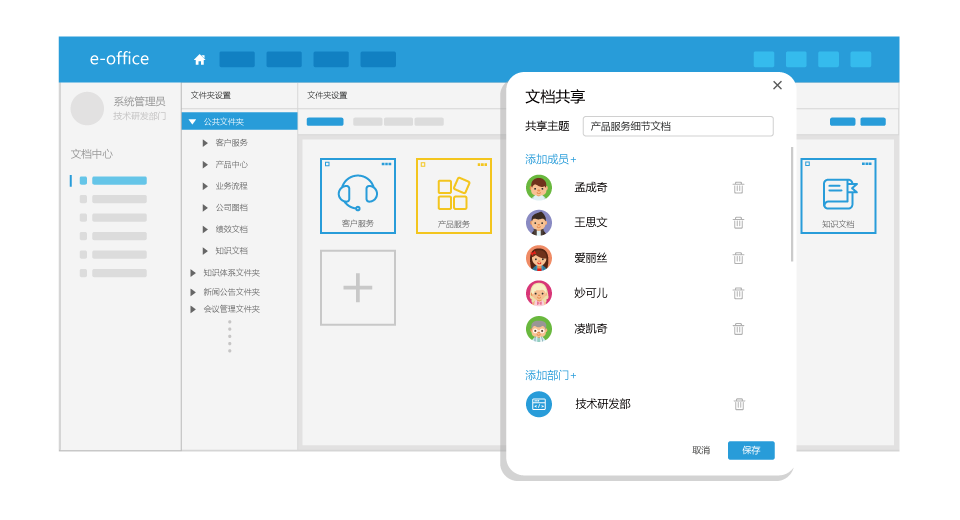The image size is (960, 520).
Task: Open the 知识文档 folder tile
Action: click(838, 196)
